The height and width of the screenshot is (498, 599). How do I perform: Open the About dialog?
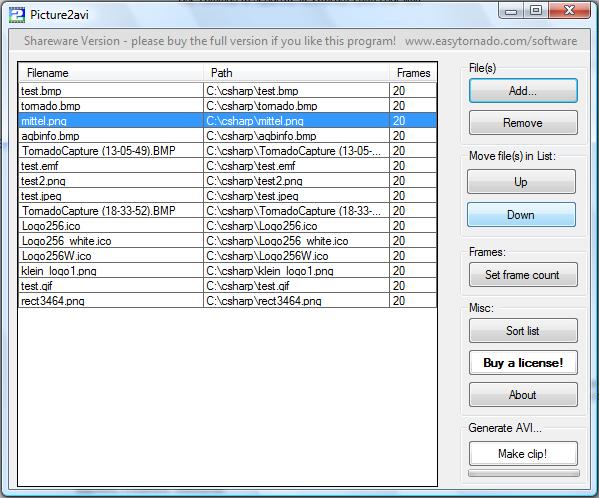(x=523, y=395)
